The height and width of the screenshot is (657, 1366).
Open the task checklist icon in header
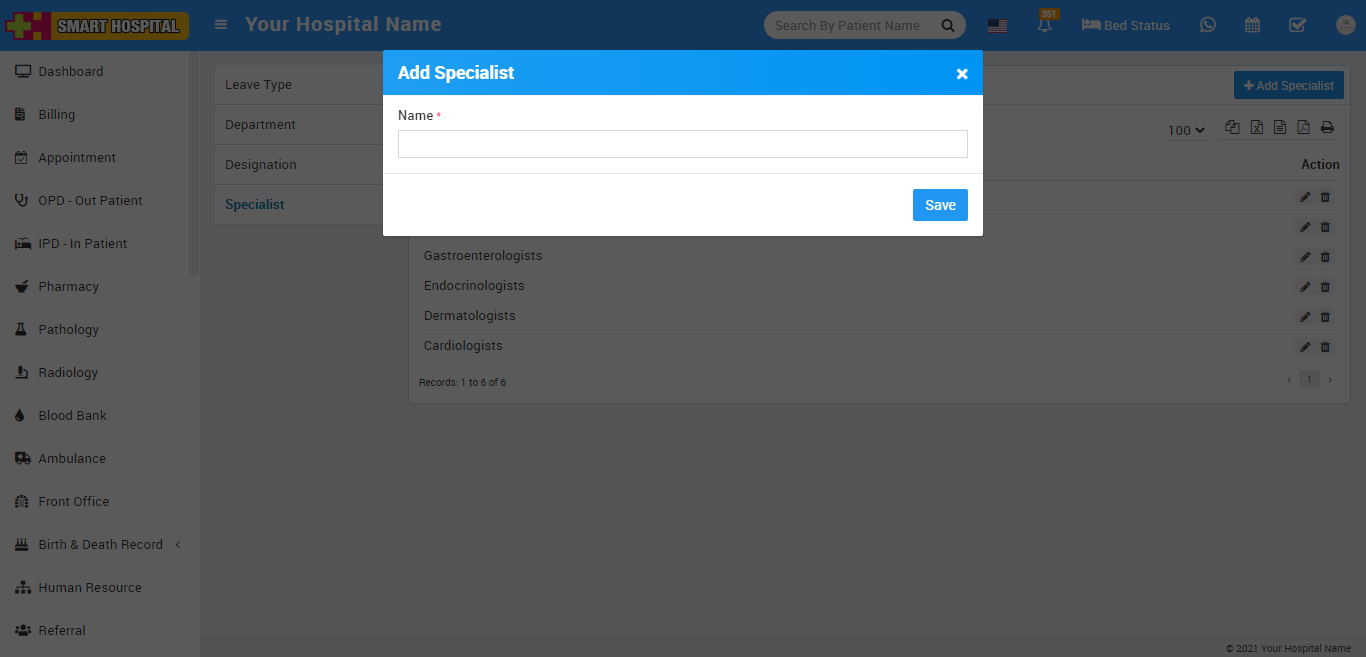[1297, 25]
